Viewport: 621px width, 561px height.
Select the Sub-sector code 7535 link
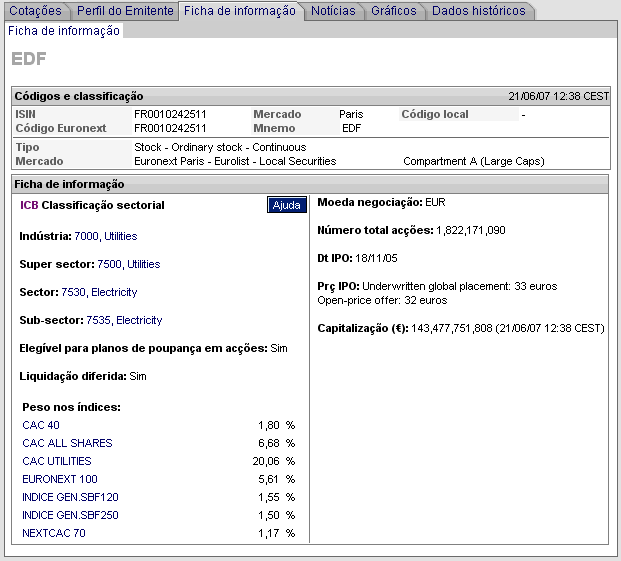[98, 320]
